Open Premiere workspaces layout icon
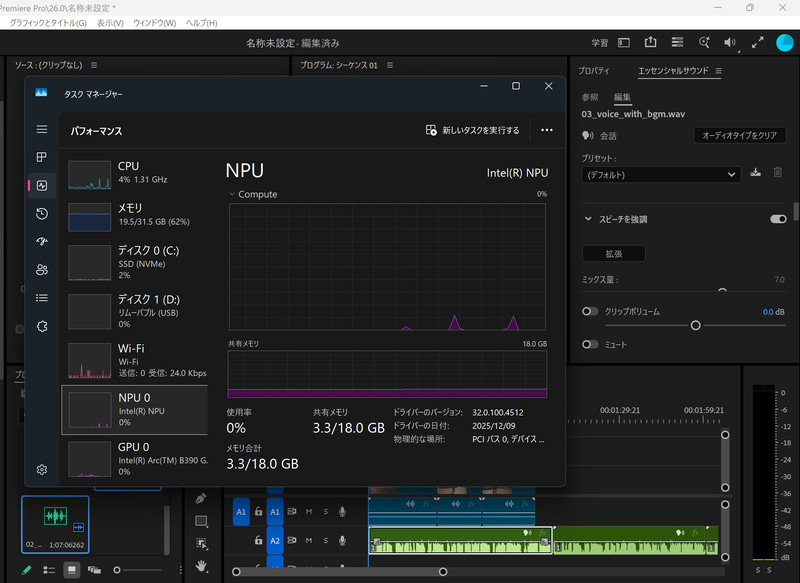The width and height of the screenshot is (800, 583). pos(623,43)
